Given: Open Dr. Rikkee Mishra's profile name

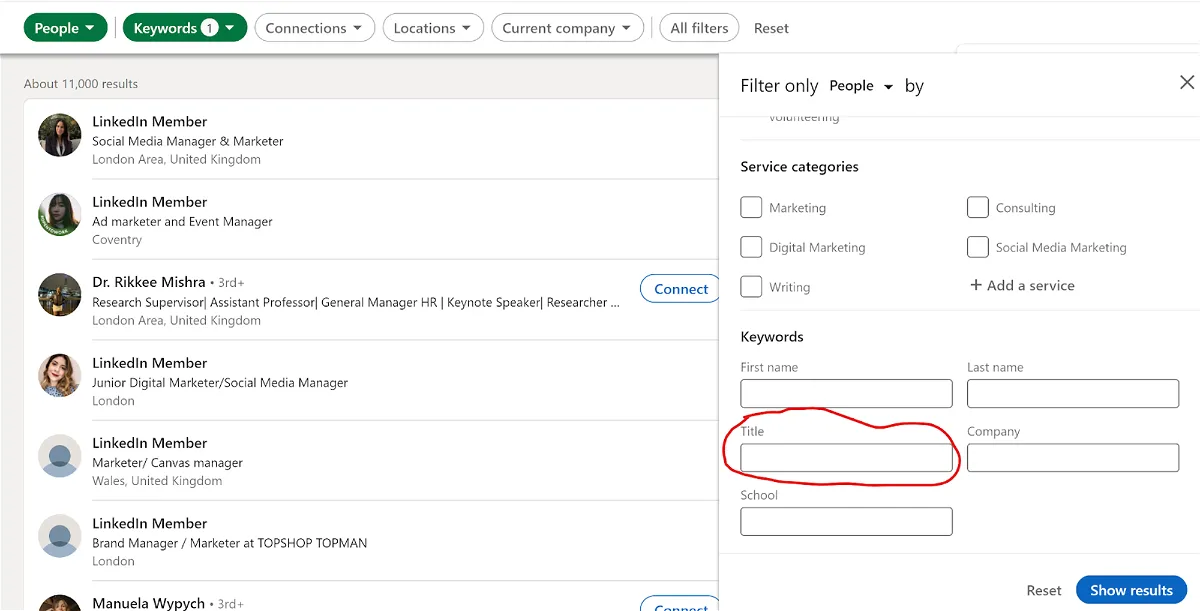Looking at the screenshot, I should pos(149,282).
